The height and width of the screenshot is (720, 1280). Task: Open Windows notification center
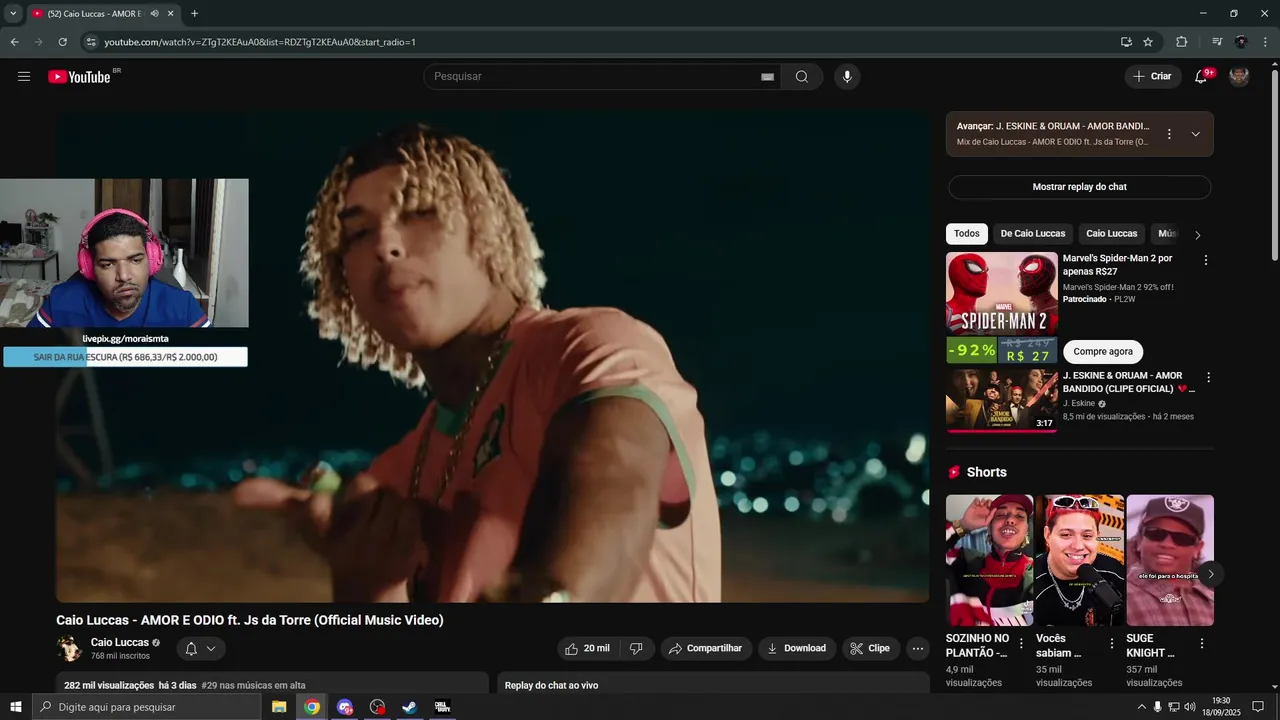tap(1258, 707)
